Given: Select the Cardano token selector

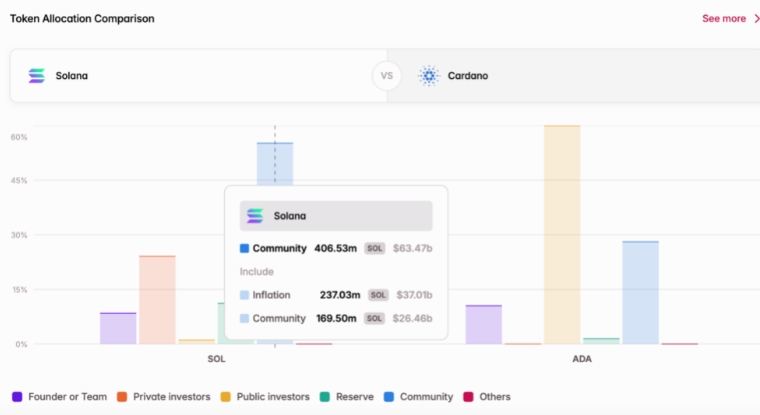Looking at the screenshot, I should pos(573,76).
